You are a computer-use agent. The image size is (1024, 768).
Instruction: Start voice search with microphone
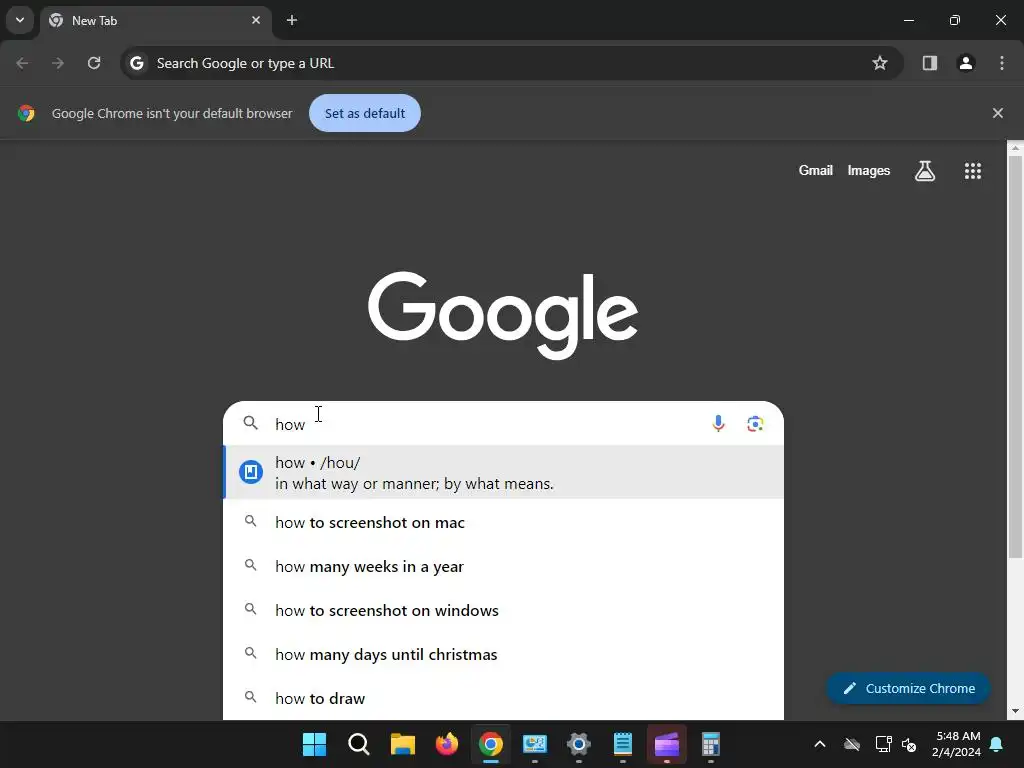pos(718,424)
